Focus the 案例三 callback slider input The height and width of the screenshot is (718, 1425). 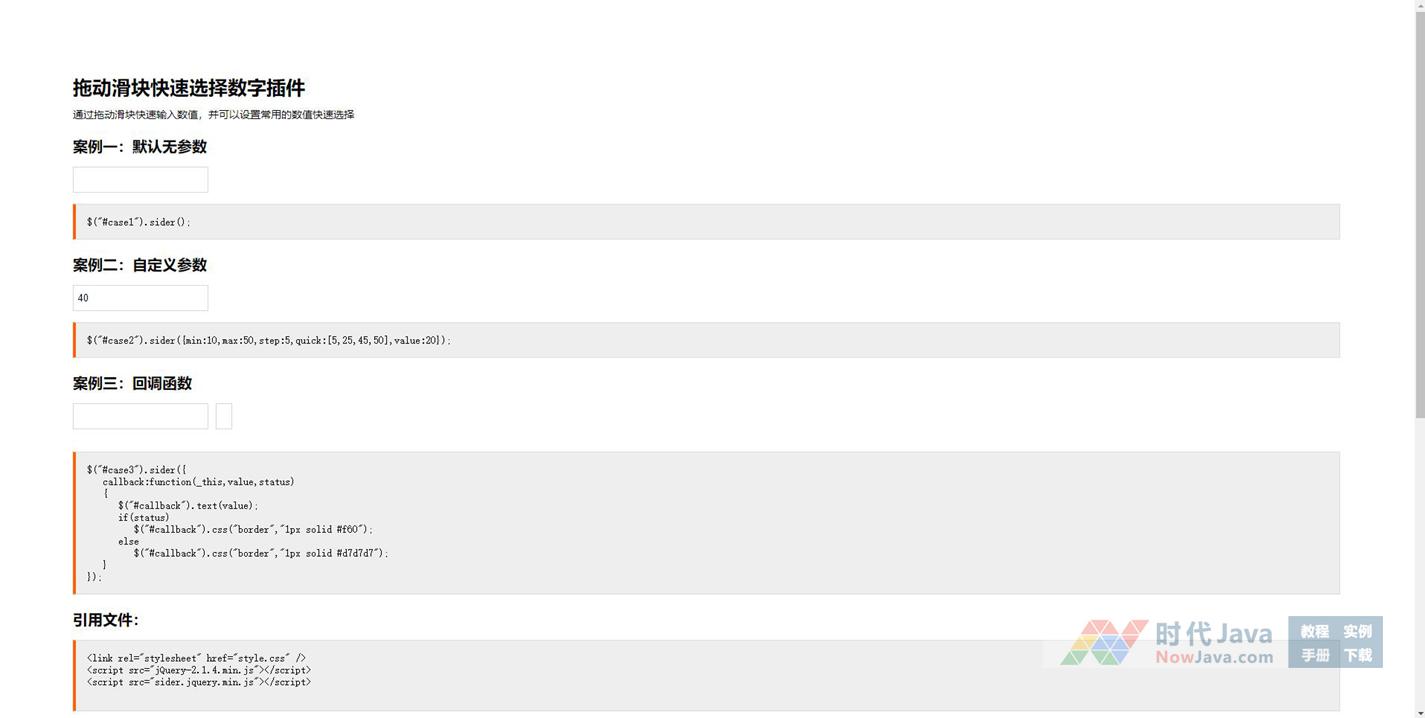click(x=140, y=416)
